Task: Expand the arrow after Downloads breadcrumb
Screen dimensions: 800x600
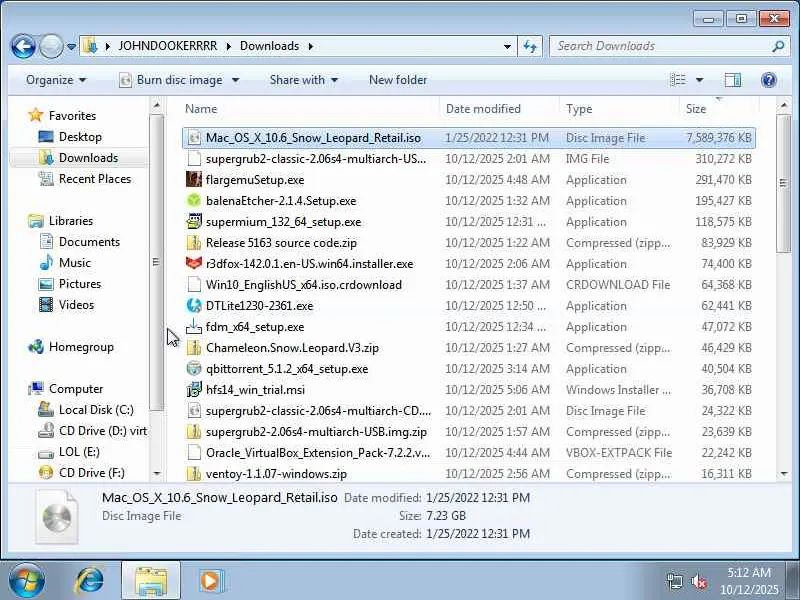Action: click(311, 46)
